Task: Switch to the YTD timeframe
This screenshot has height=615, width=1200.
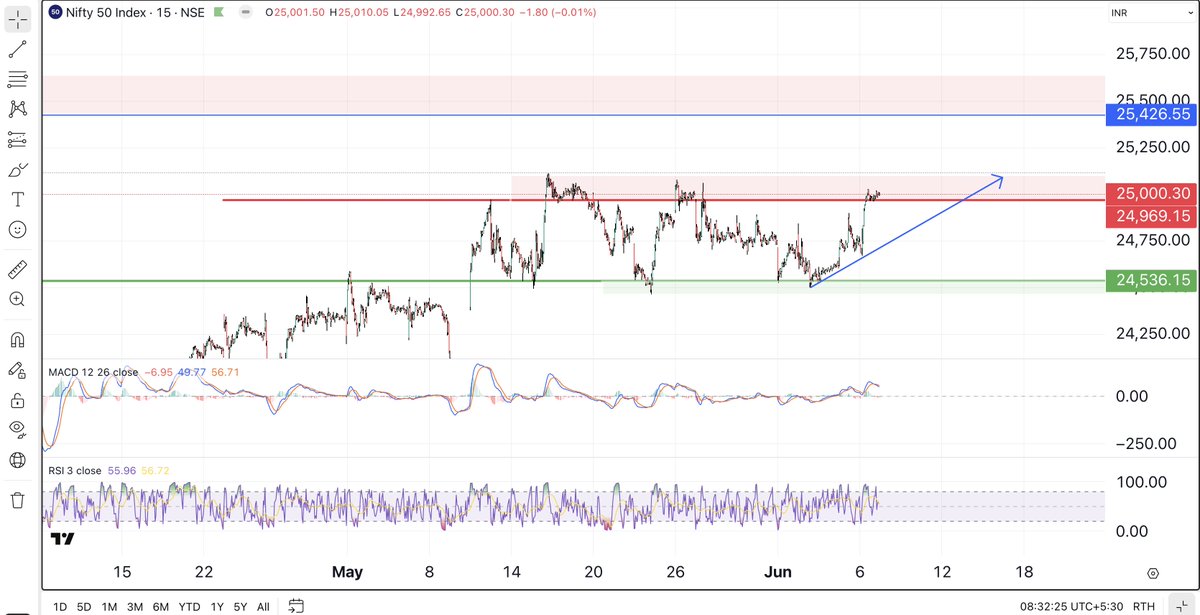Action: point(187,606)
